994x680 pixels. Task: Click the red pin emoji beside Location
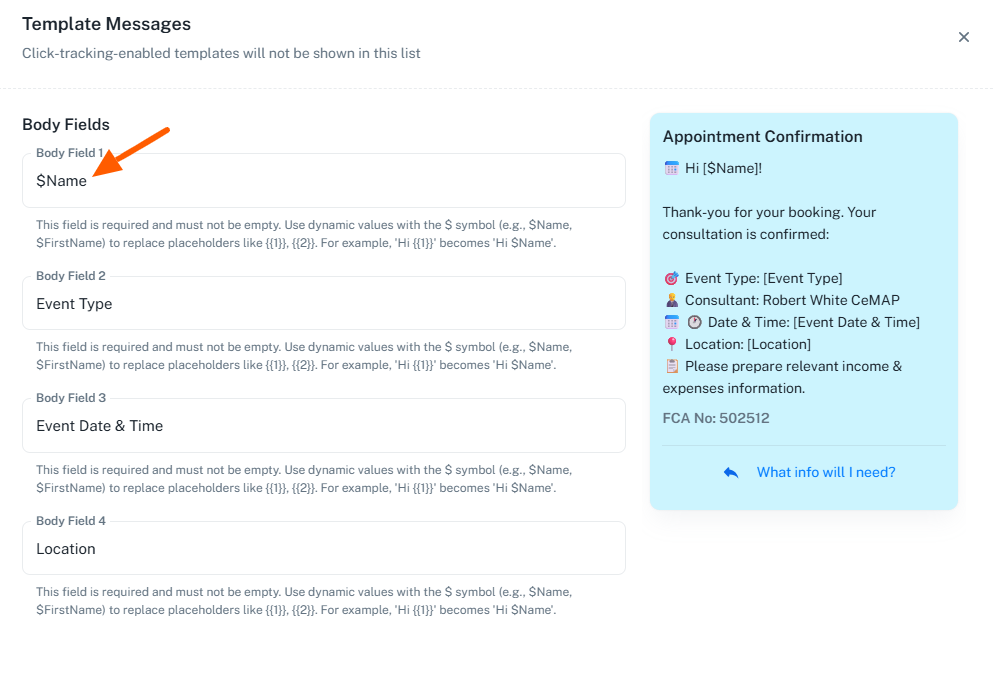click(672, 344)
